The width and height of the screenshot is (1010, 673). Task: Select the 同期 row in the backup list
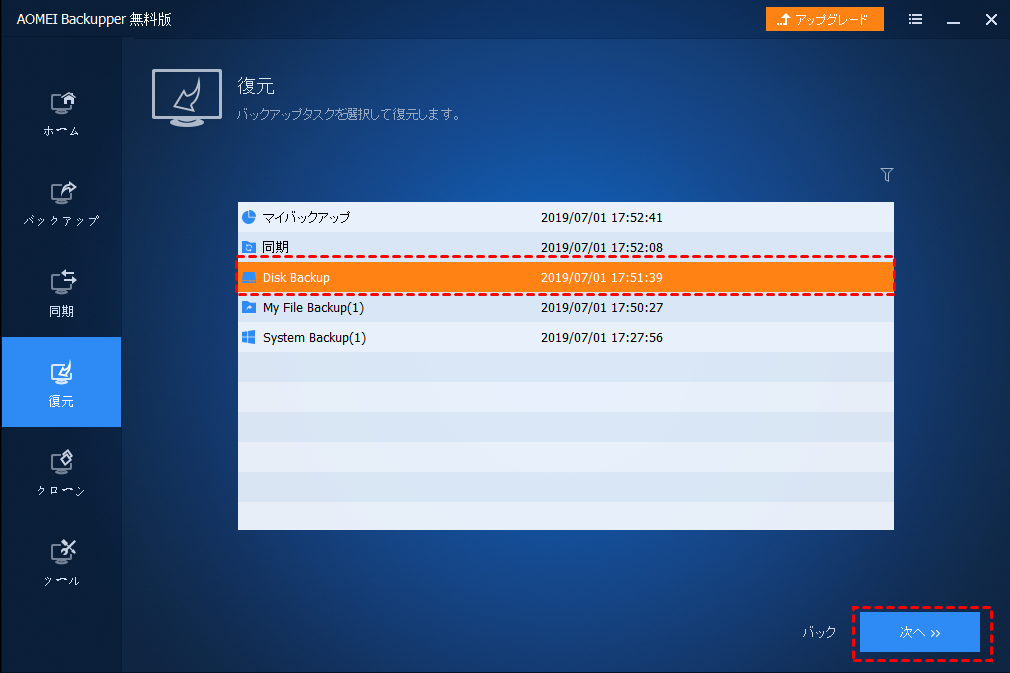(x=566, y=247)
